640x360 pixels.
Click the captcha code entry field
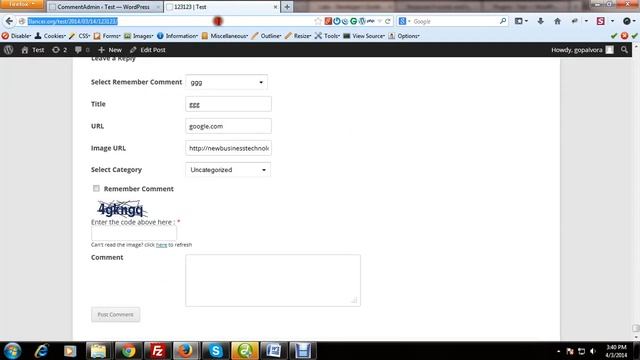[134, 233]
